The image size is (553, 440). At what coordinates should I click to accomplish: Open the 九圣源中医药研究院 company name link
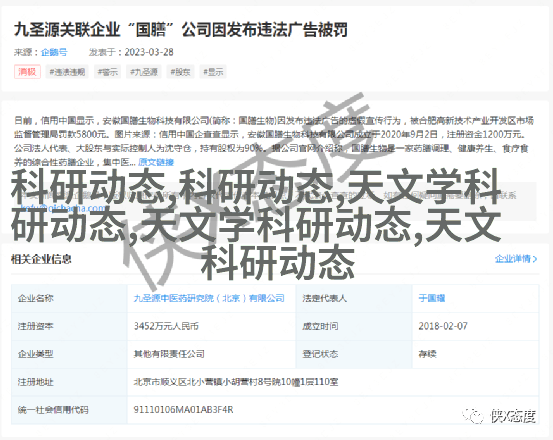(209, 298)
